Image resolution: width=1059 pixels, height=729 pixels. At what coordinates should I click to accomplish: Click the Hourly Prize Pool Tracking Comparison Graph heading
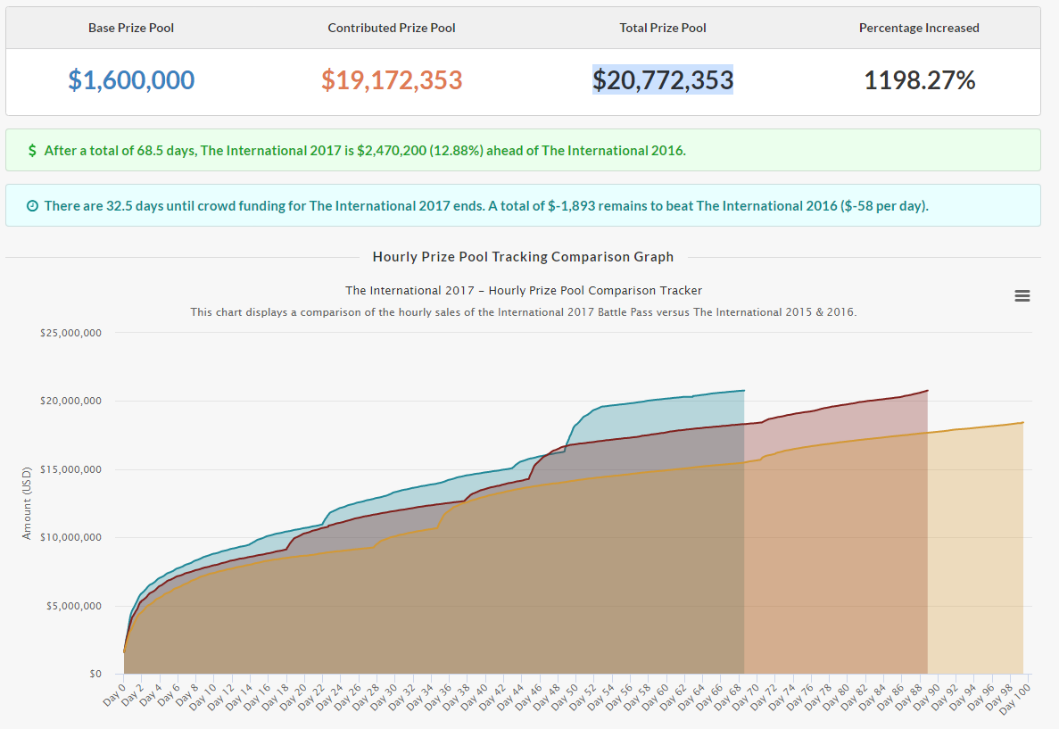pyautogui.click(x=523, y=257)
